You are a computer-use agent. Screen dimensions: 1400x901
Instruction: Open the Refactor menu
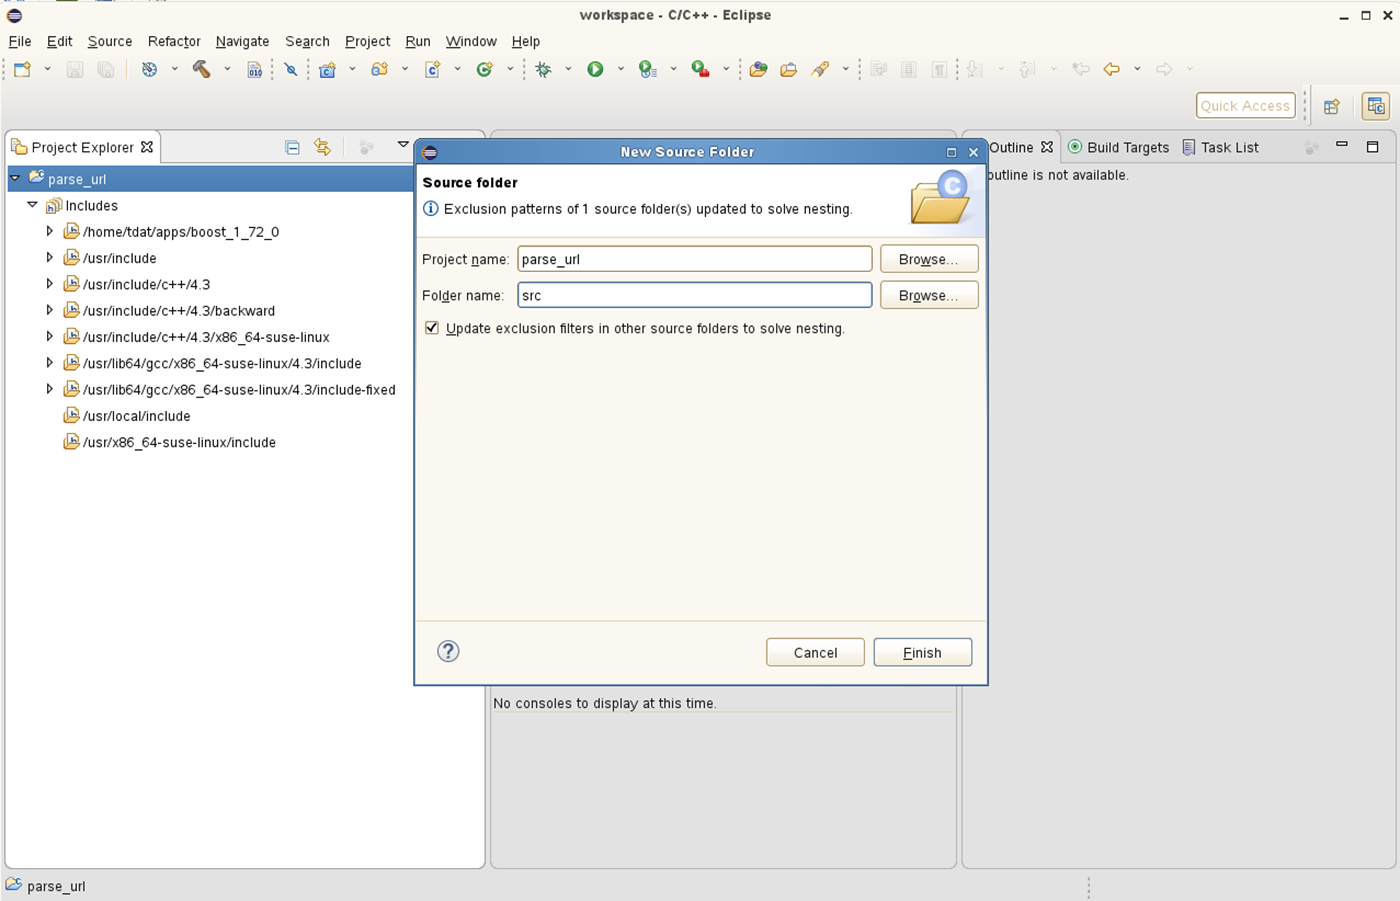tap(174, 41)
